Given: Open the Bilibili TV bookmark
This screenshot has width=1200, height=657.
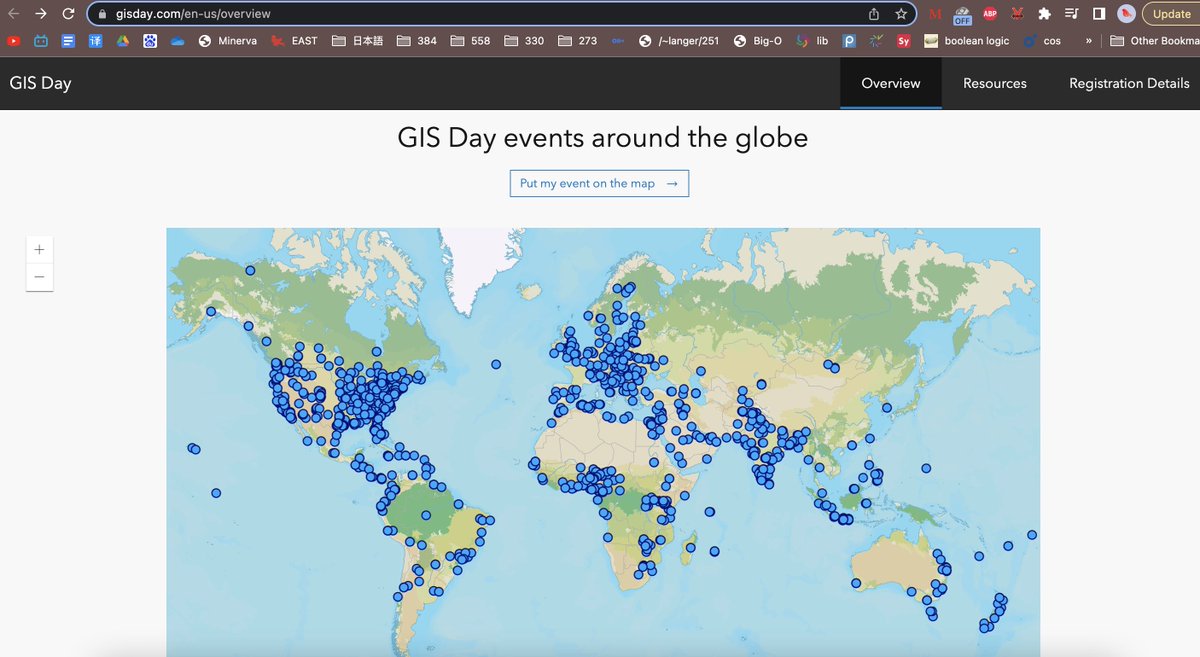Looking at the screenshot, I should click(x=41, y=41).
